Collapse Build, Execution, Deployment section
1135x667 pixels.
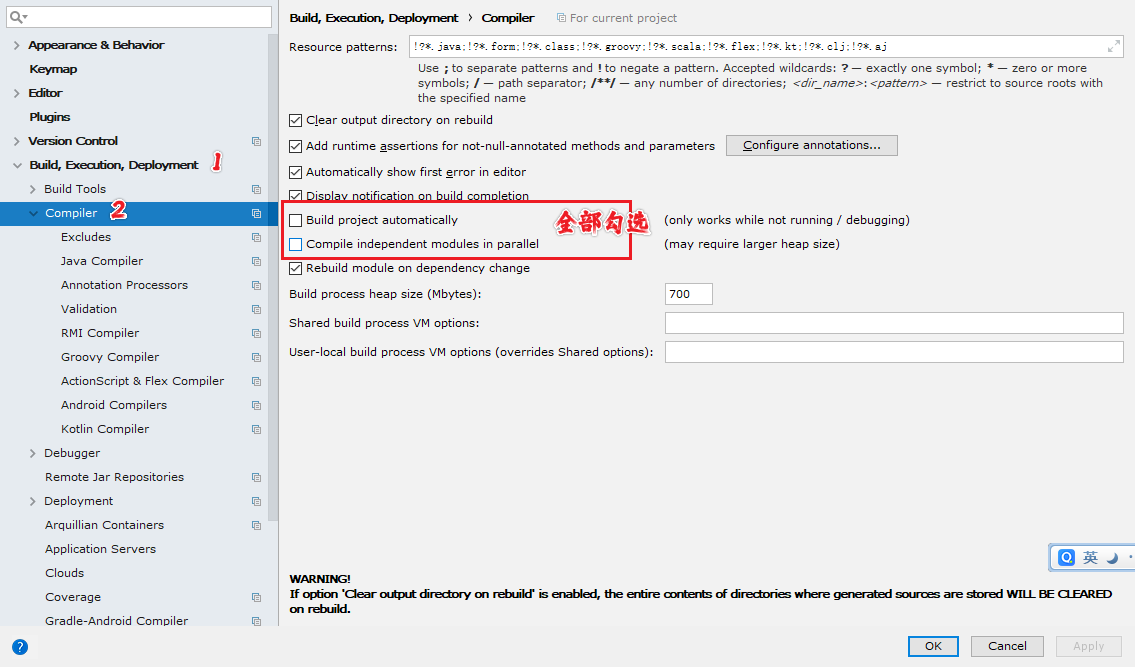(17, 165)
